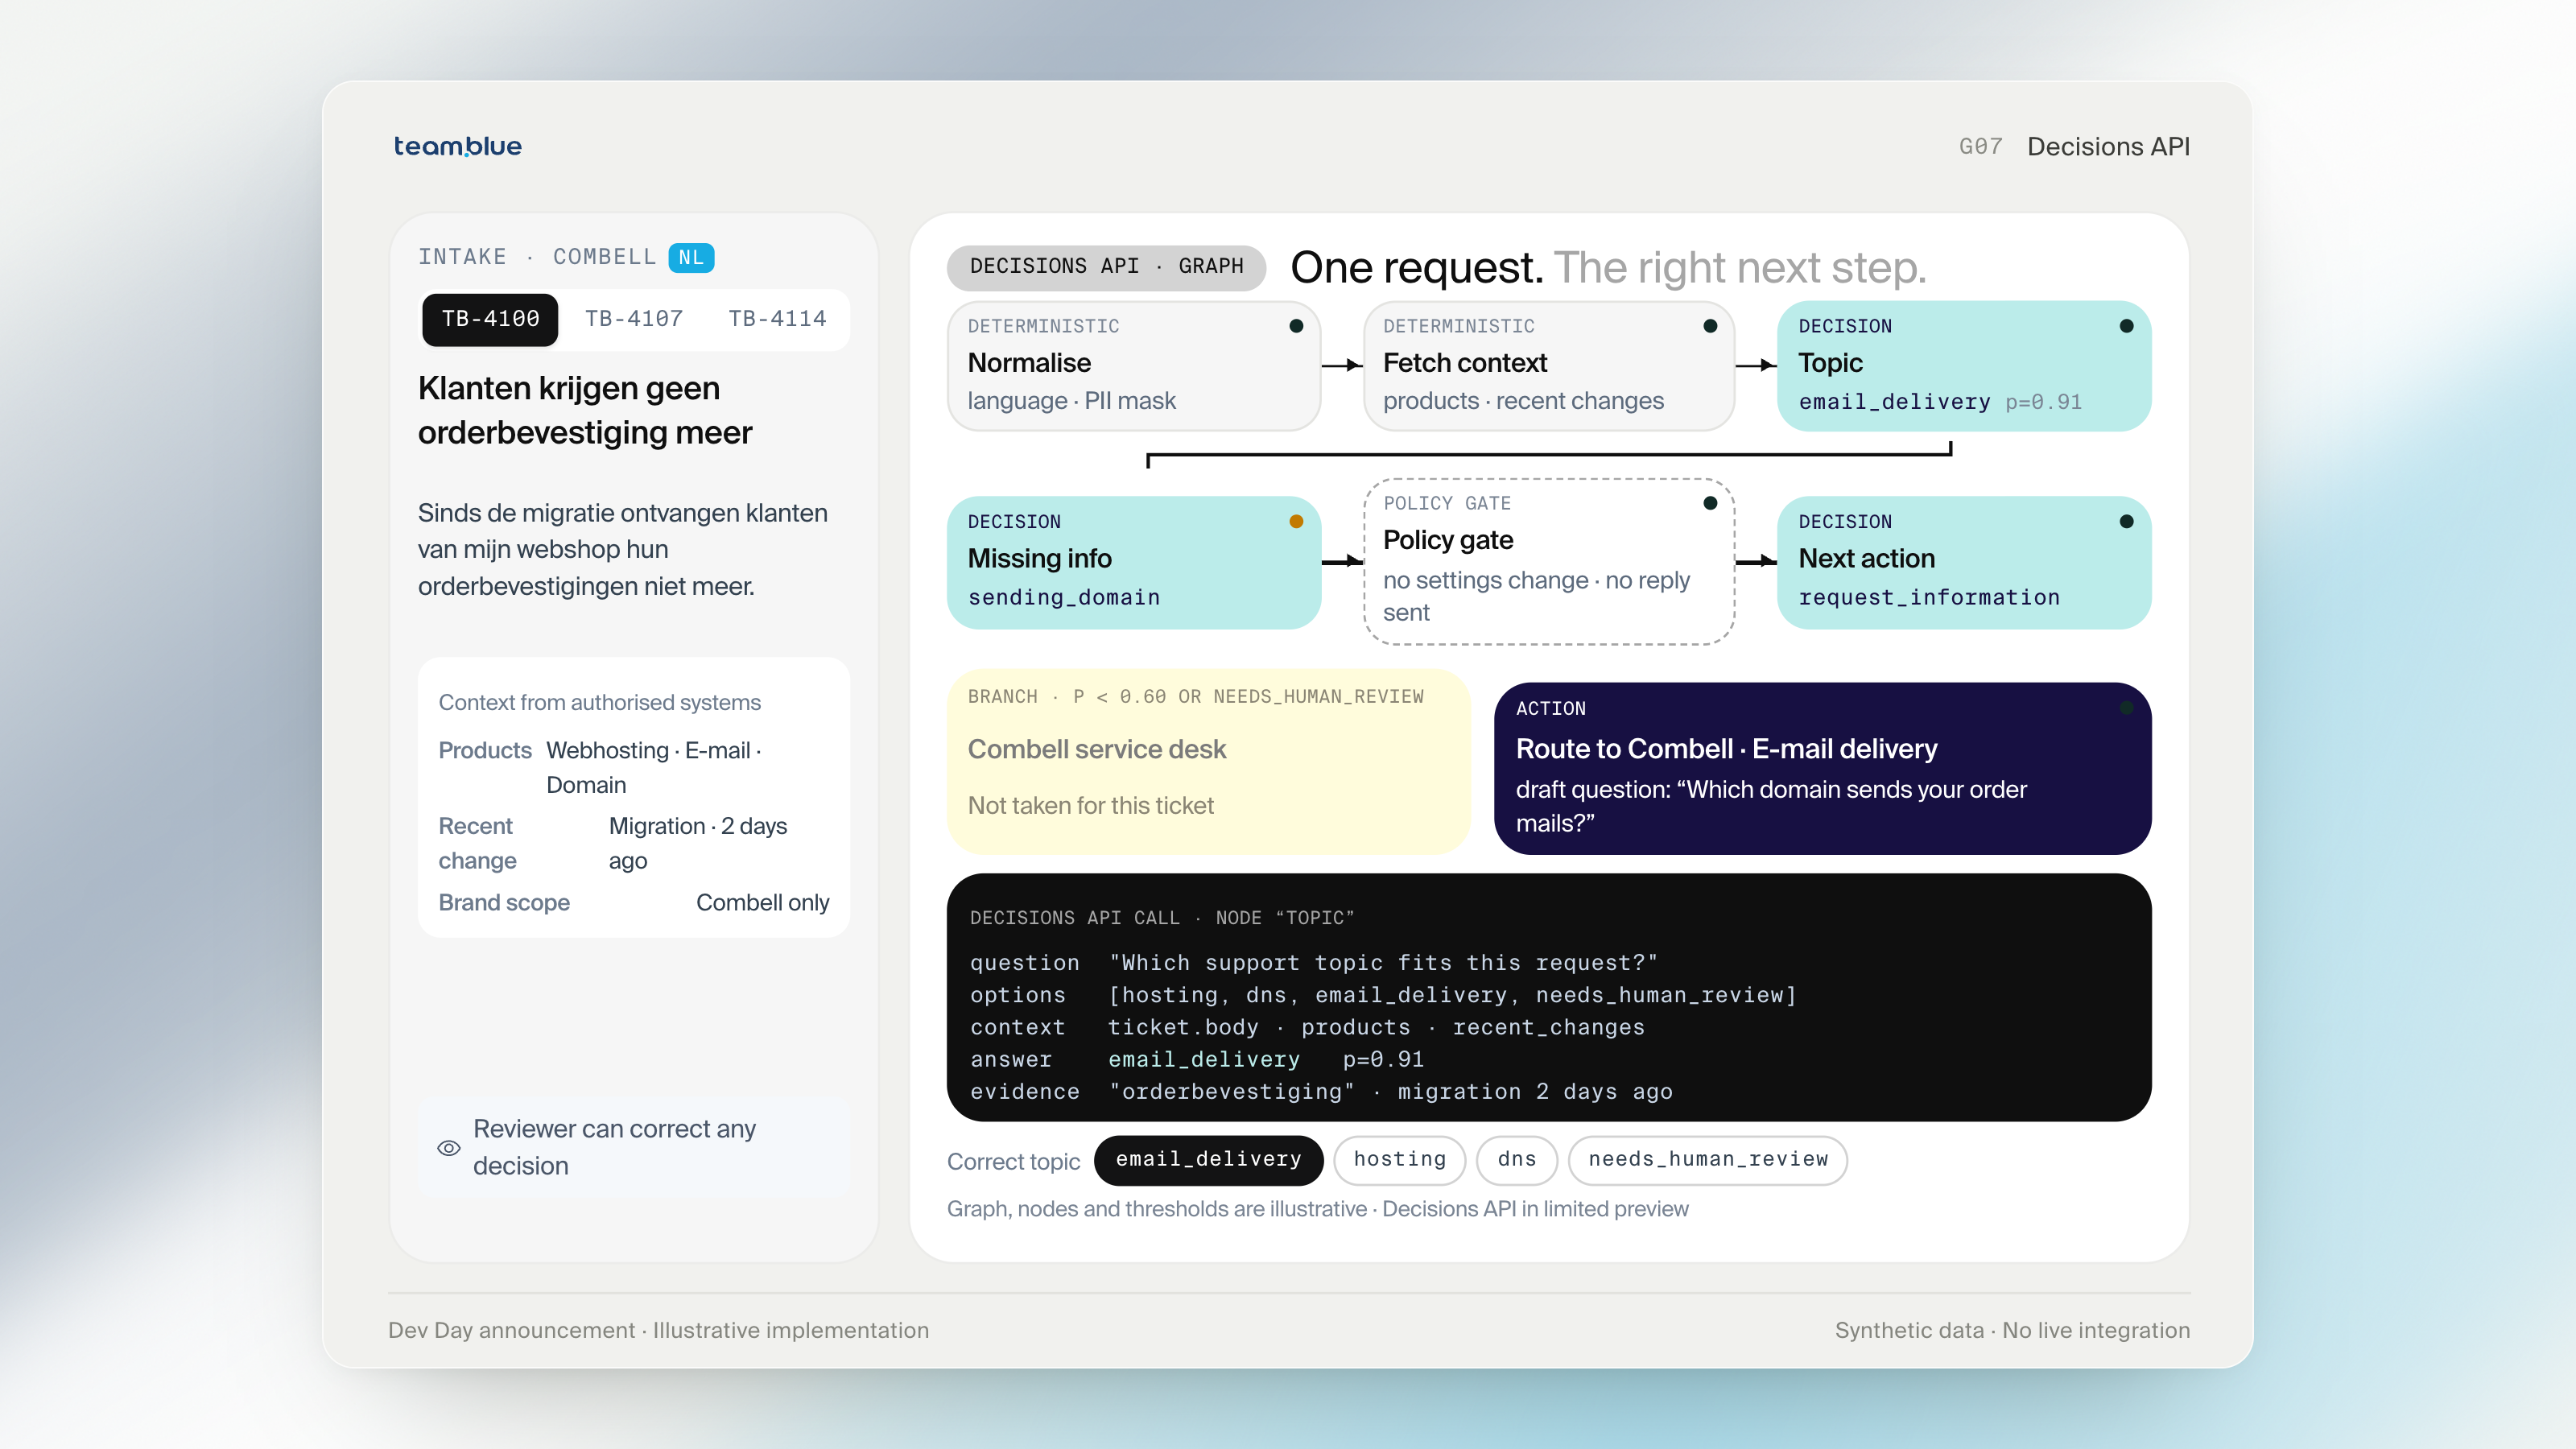Click the answer value email_delivery in API call
The image size is (2576, 1449).
coord(1204,1059)
